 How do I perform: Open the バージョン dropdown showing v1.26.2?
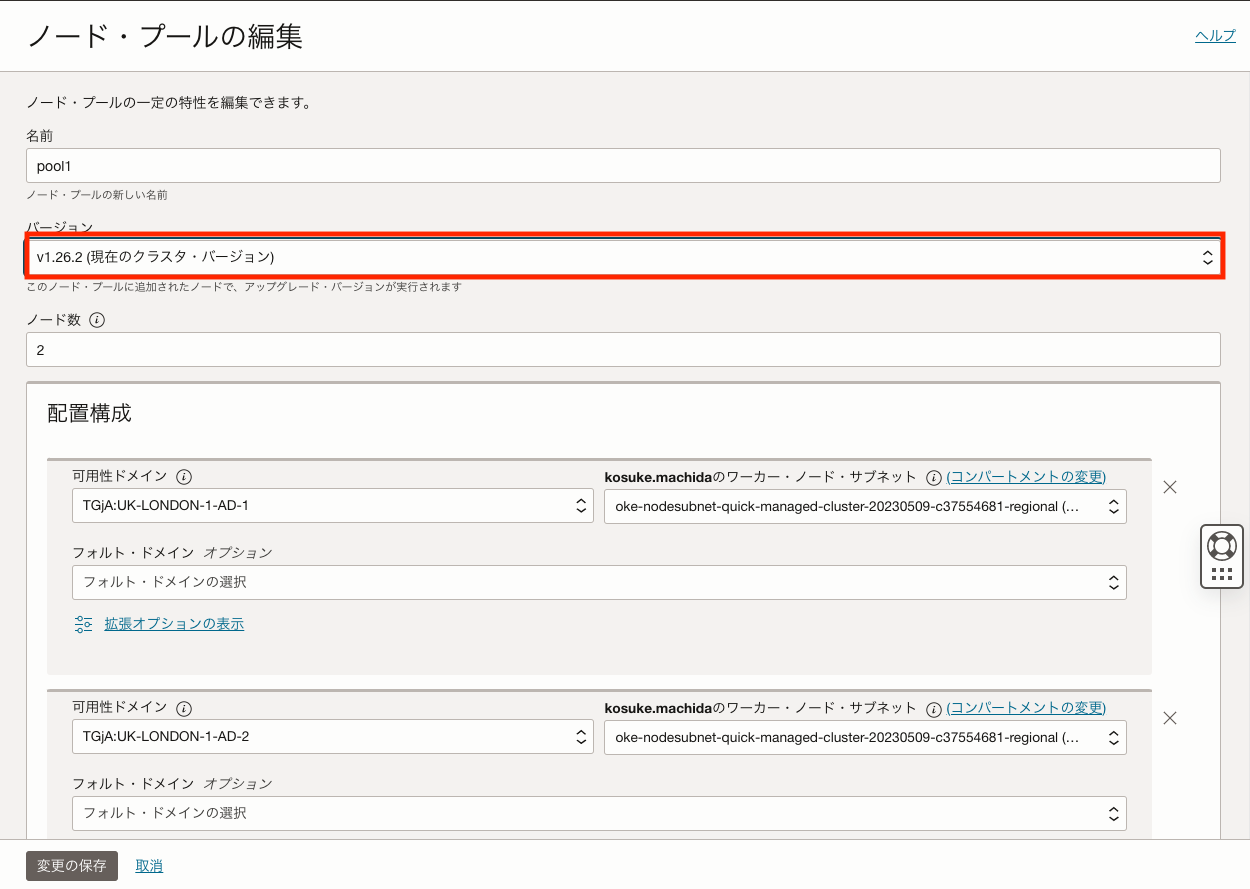pyautogui.click(x=623, y=256)
